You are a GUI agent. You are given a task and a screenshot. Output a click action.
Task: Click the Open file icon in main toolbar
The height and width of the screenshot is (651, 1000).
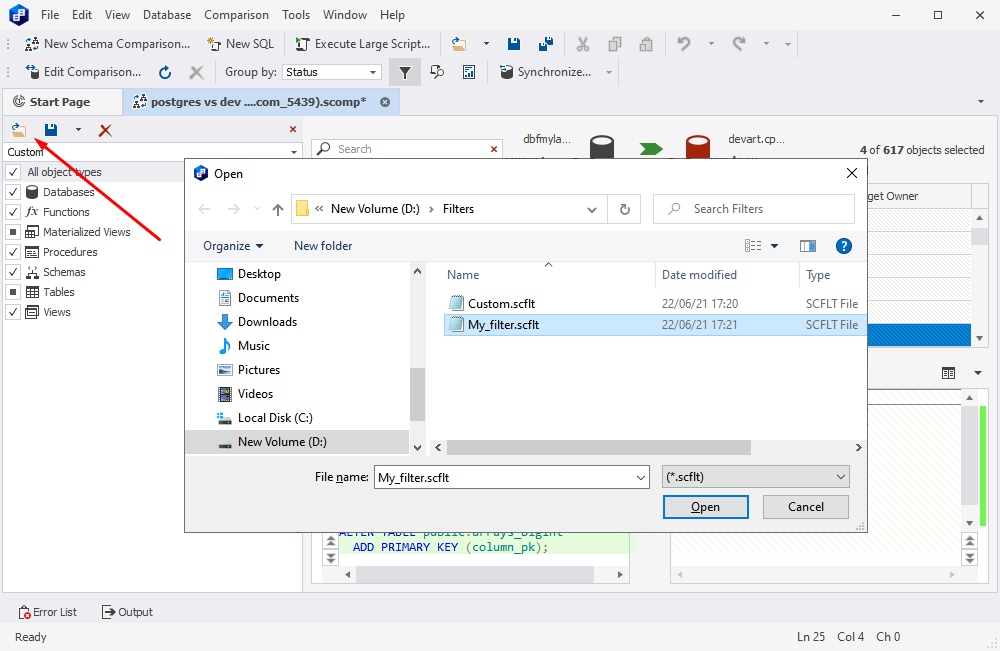click(x=459, y=44)
